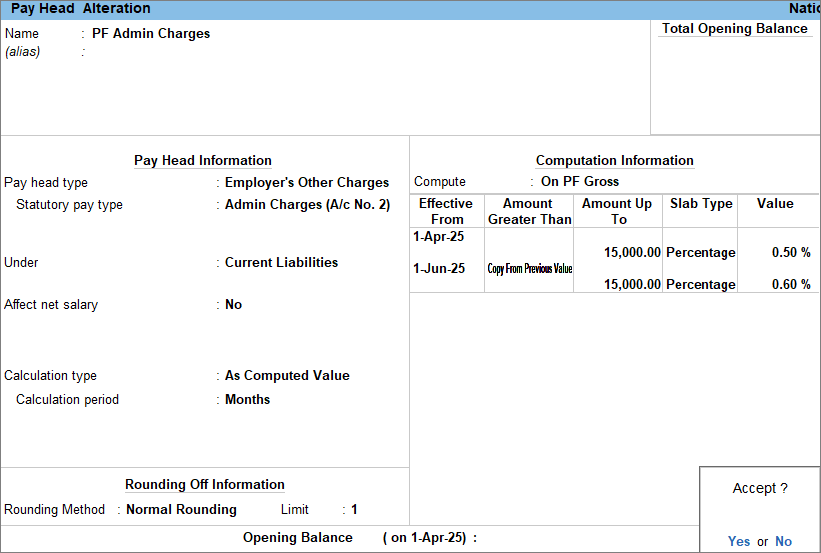This screenshot has width=821, height=553.
Task: Edit the Name field PF Admin Charges
Action: tap(151, 33)
